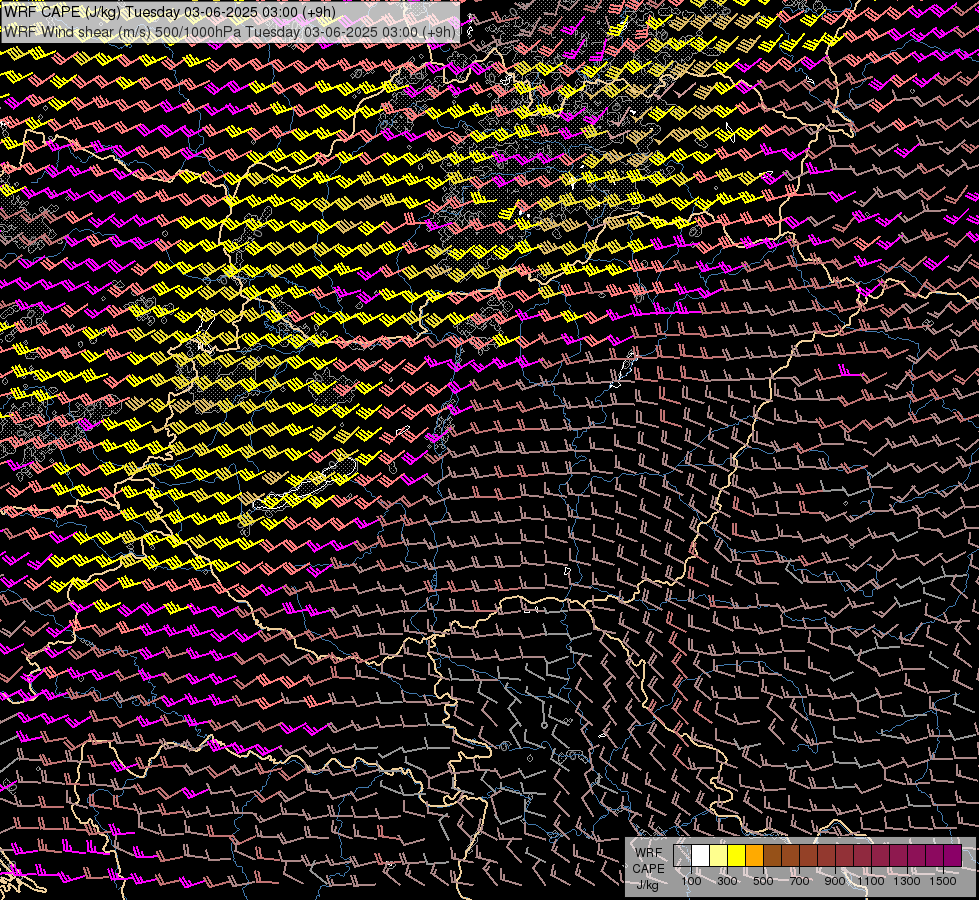This screenshot has width=979, height=900.
Task: Click the legend value '900'
Action: pos(835,881)
